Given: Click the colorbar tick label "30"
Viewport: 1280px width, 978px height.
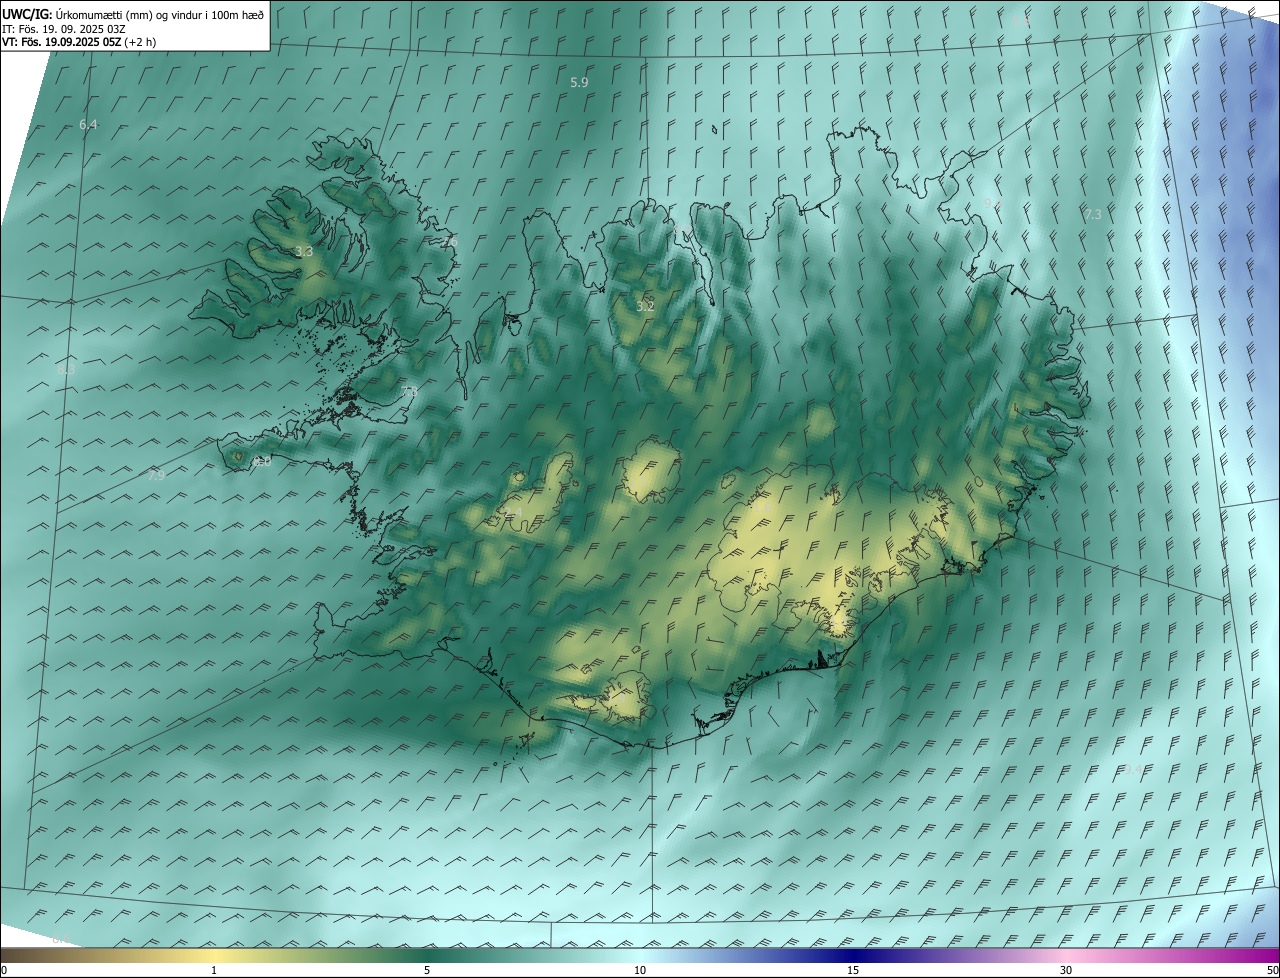Looking at the screenshot, I should point(1066,970).
